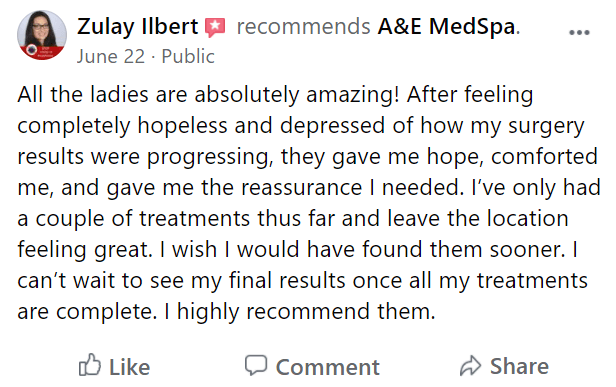Open Zulay Ilbert's profile picture
This screenshot has width=616, height=387.
42,35
